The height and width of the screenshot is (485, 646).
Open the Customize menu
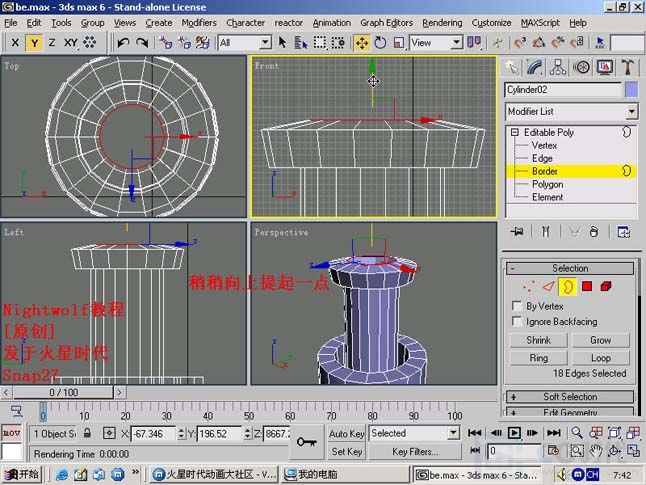coord(491,23)
